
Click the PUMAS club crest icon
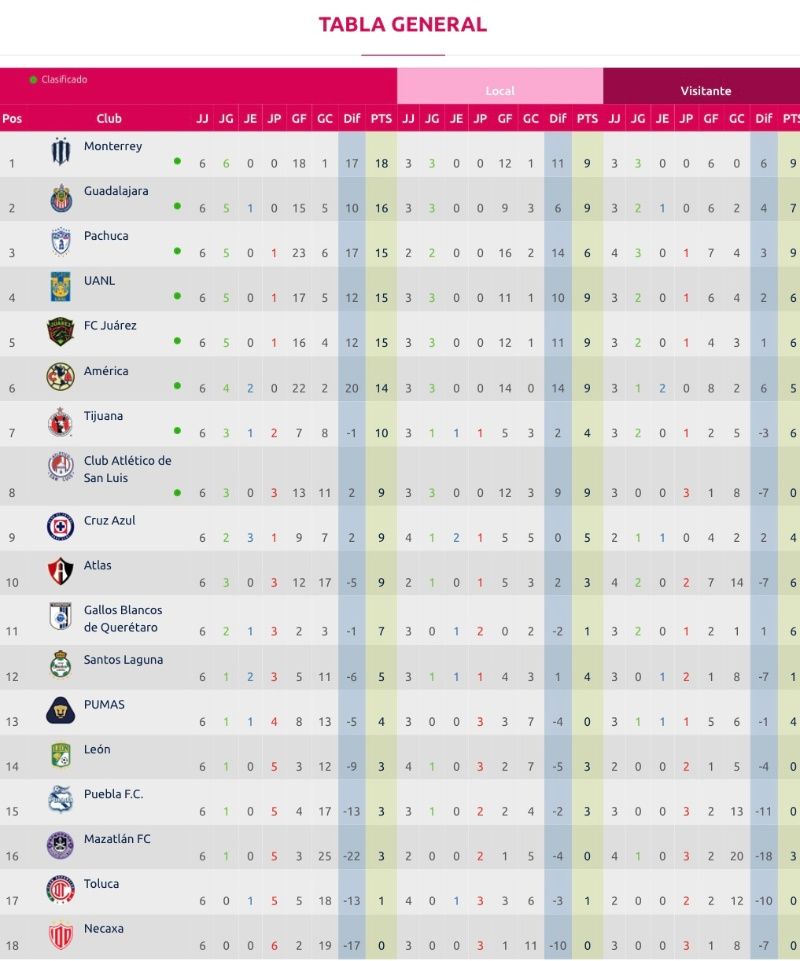tap(61, 710)
